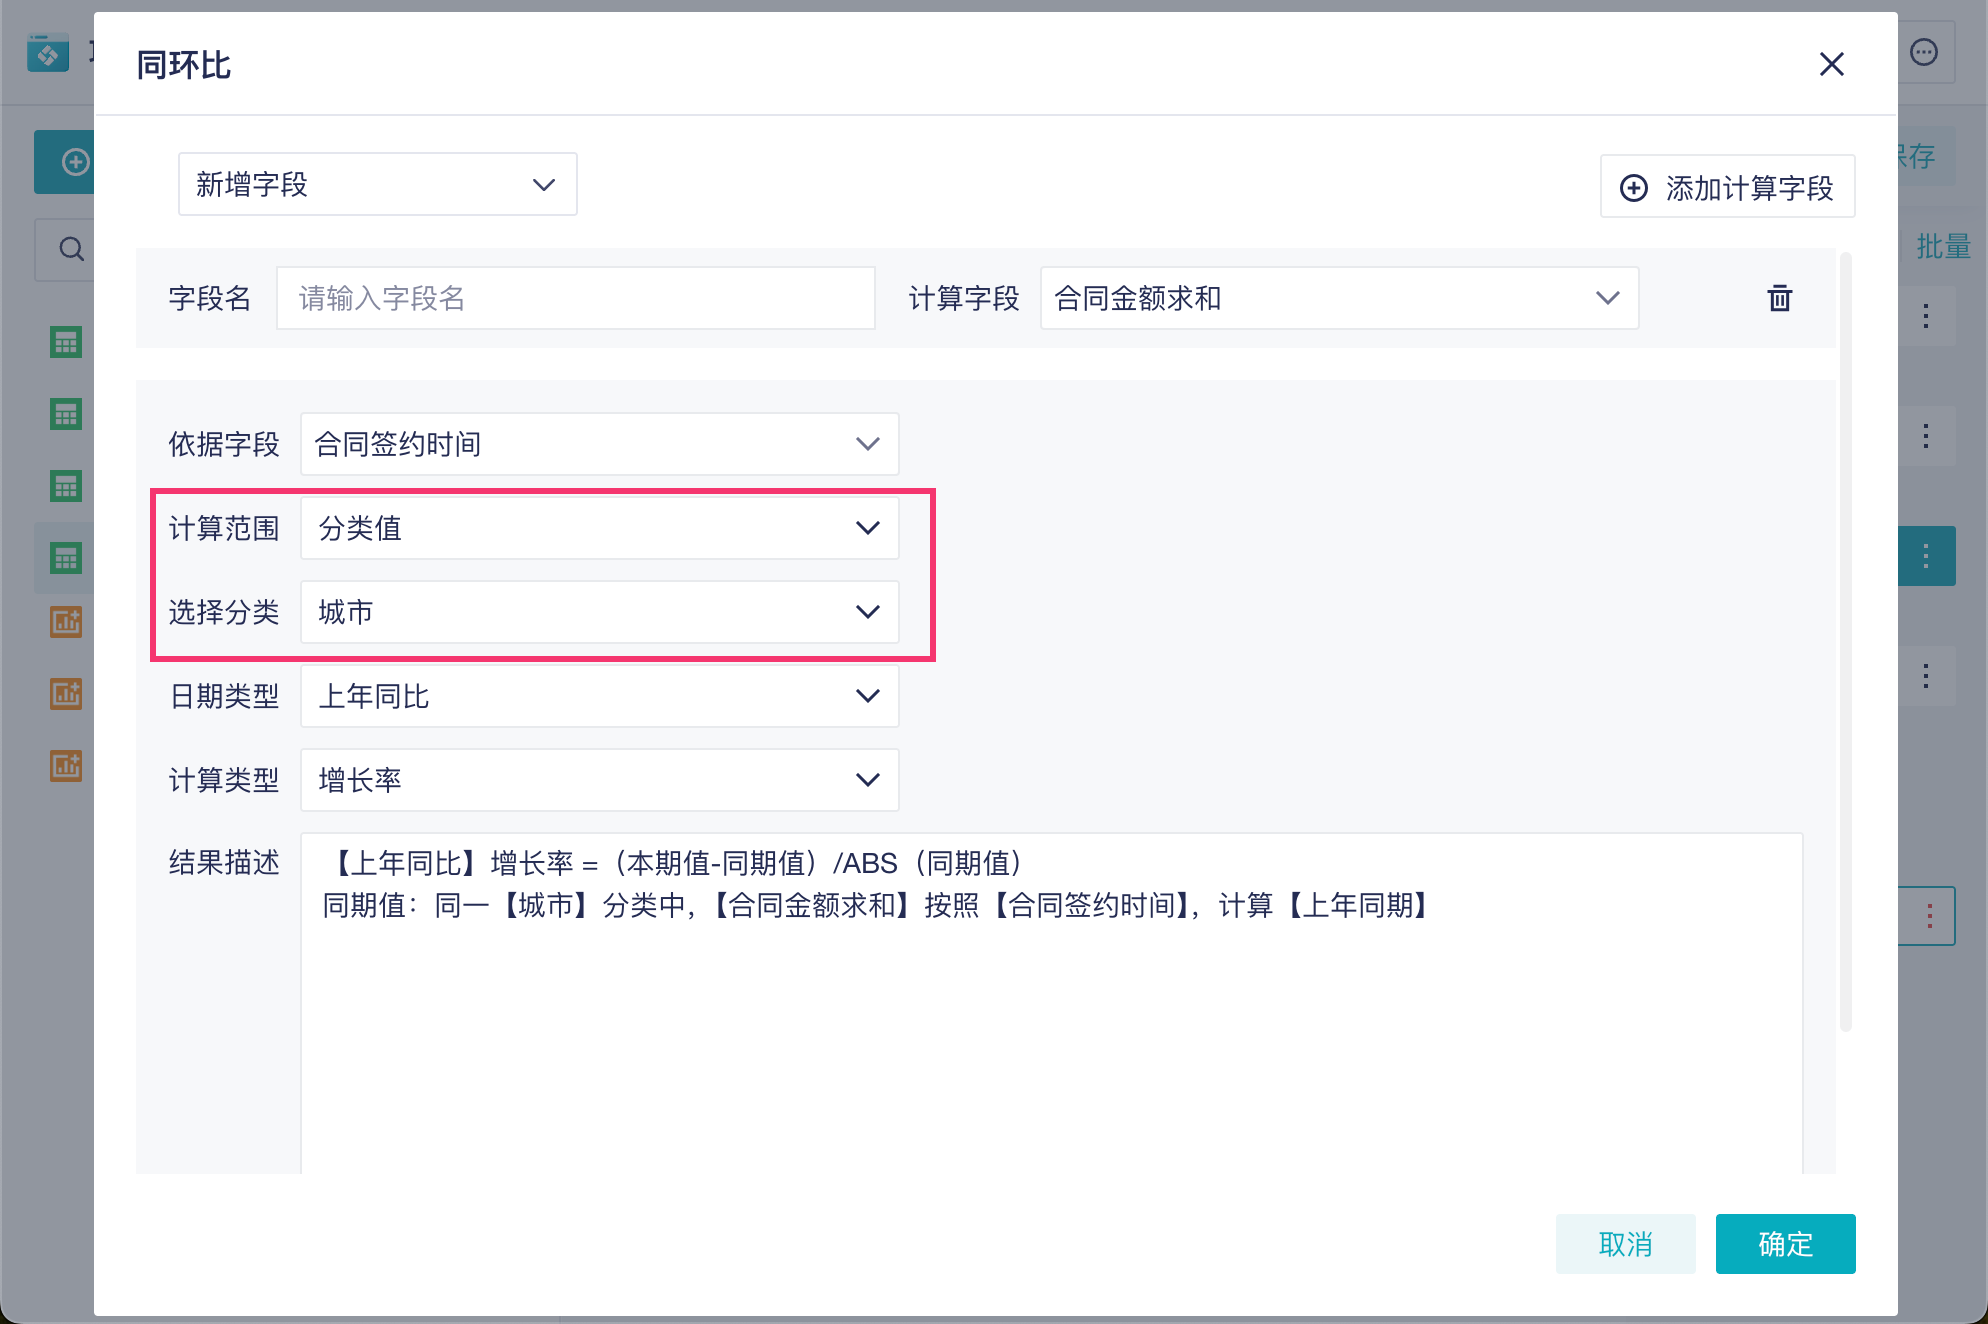Image resolution: width=1988 pixels, height=1324 pixels.
Task: Open the highlighted teal three-dot menu
Action: 1926,556
